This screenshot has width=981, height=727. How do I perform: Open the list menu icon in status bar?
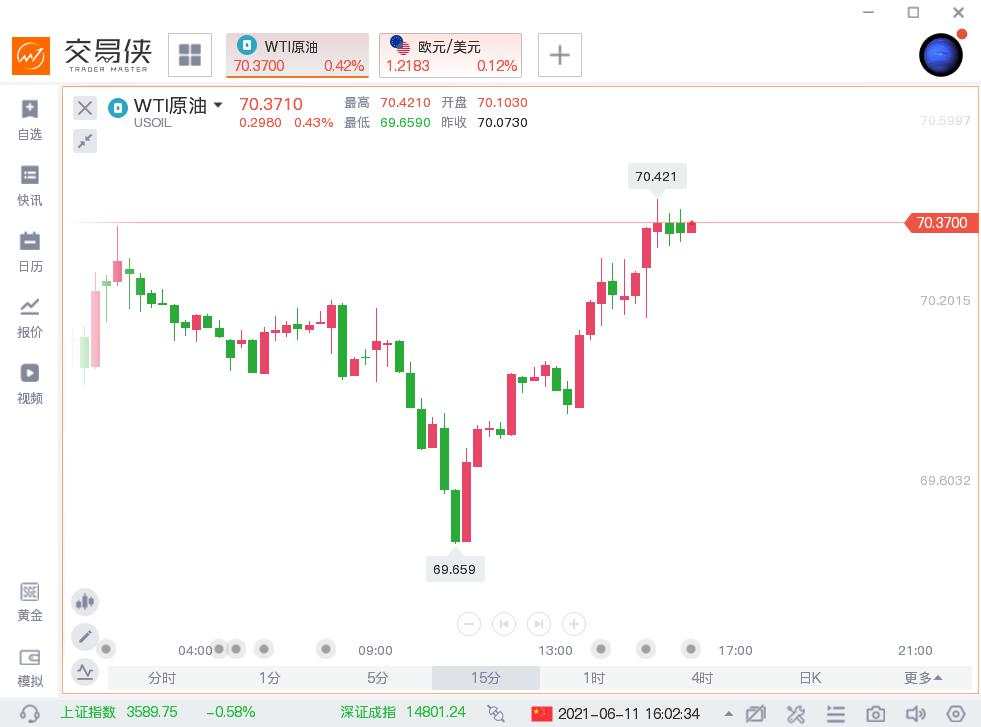coord(836,713)
